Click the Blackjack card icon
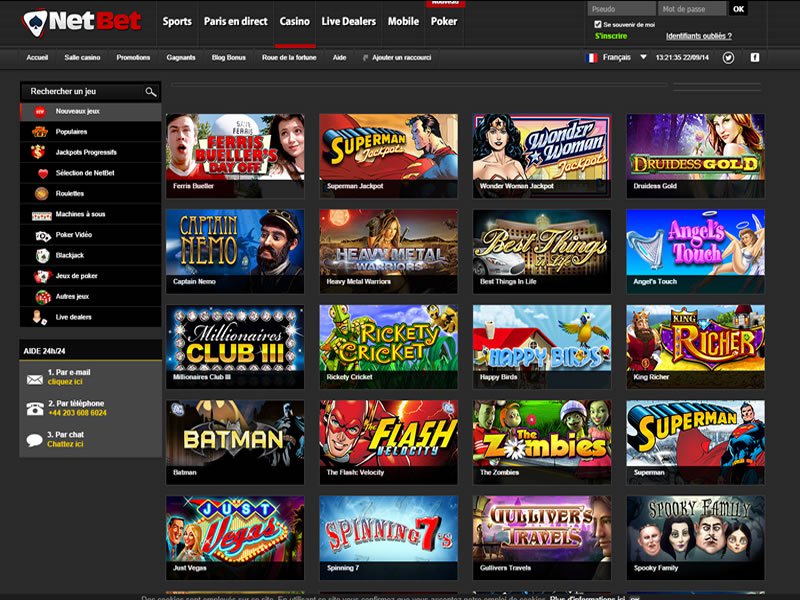The width and height of the screenshot is (800, 600). point(42,256)
